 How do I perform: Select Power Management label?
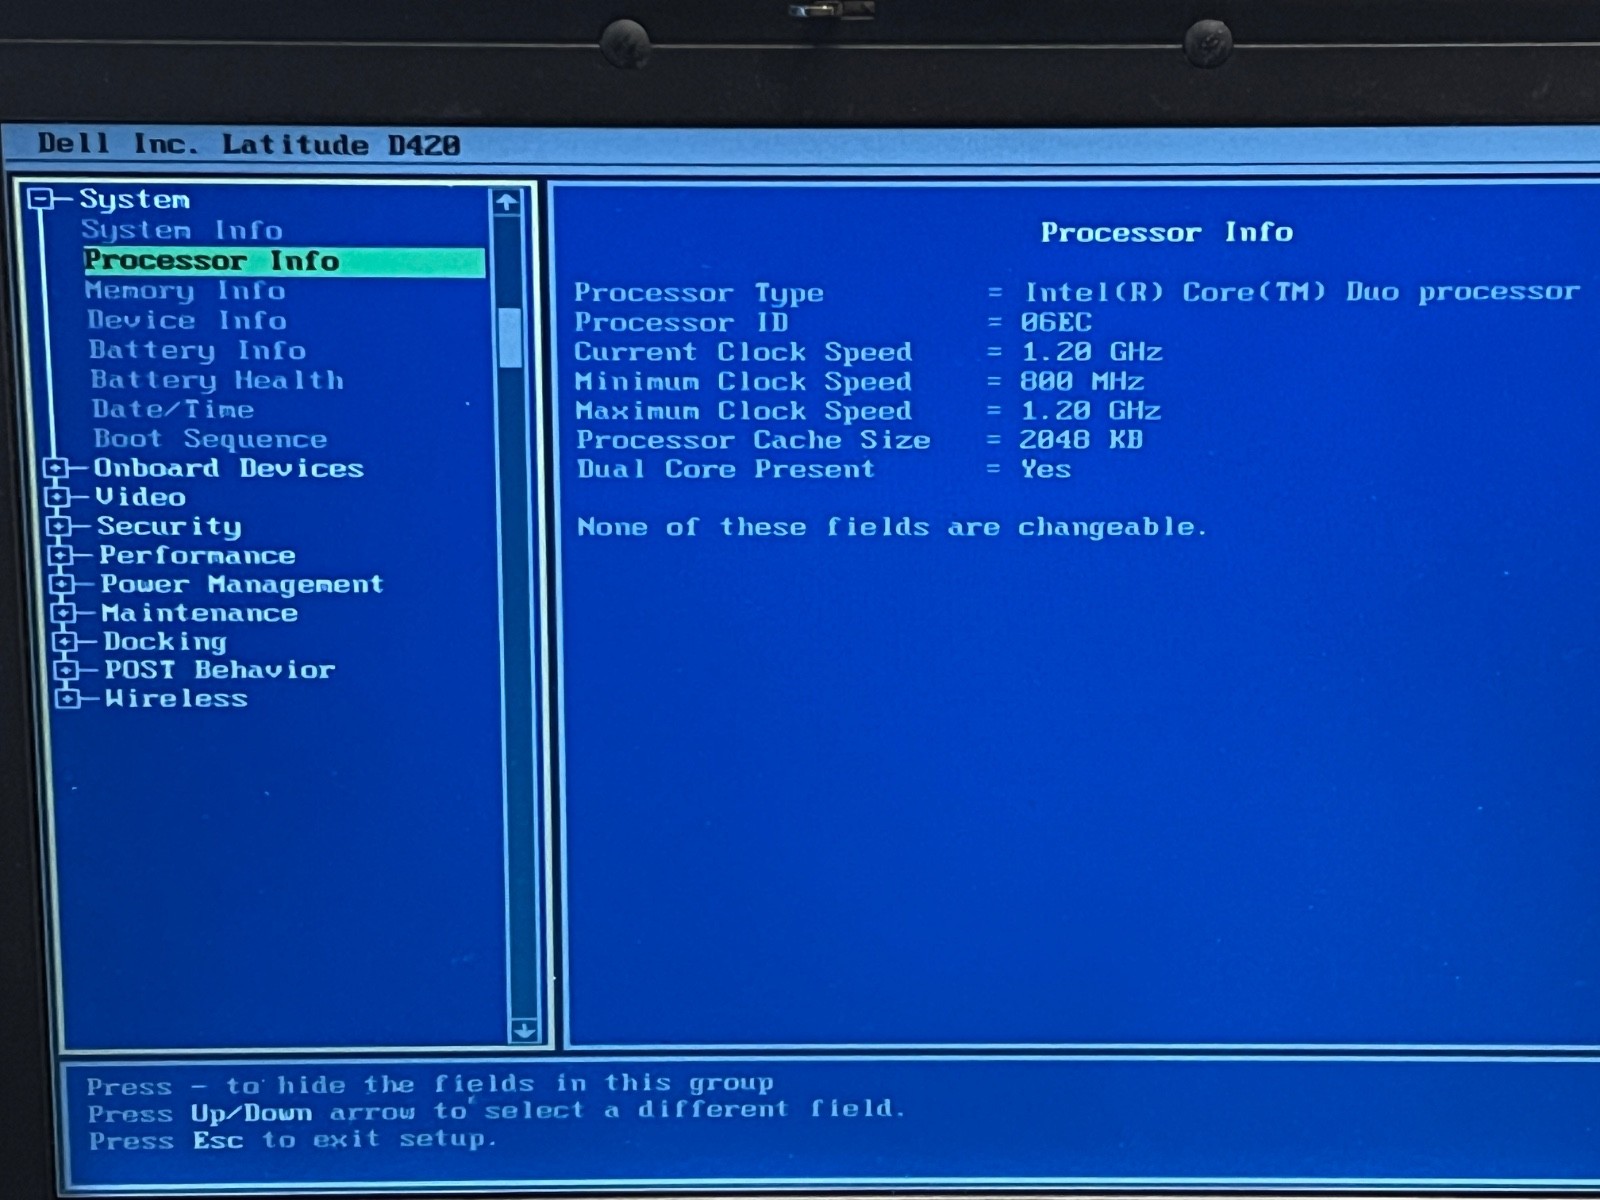pos(241,584)
